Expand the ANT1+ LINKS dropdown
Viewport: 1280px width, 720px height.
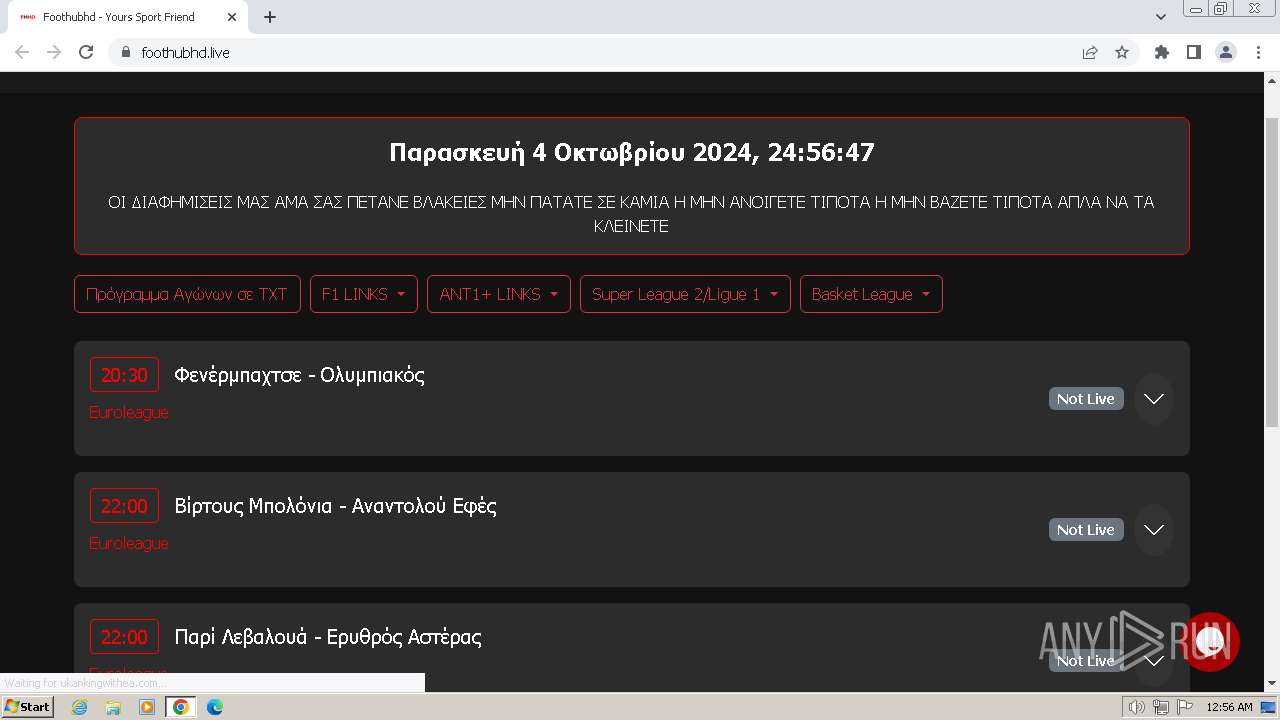click(499, 294)
